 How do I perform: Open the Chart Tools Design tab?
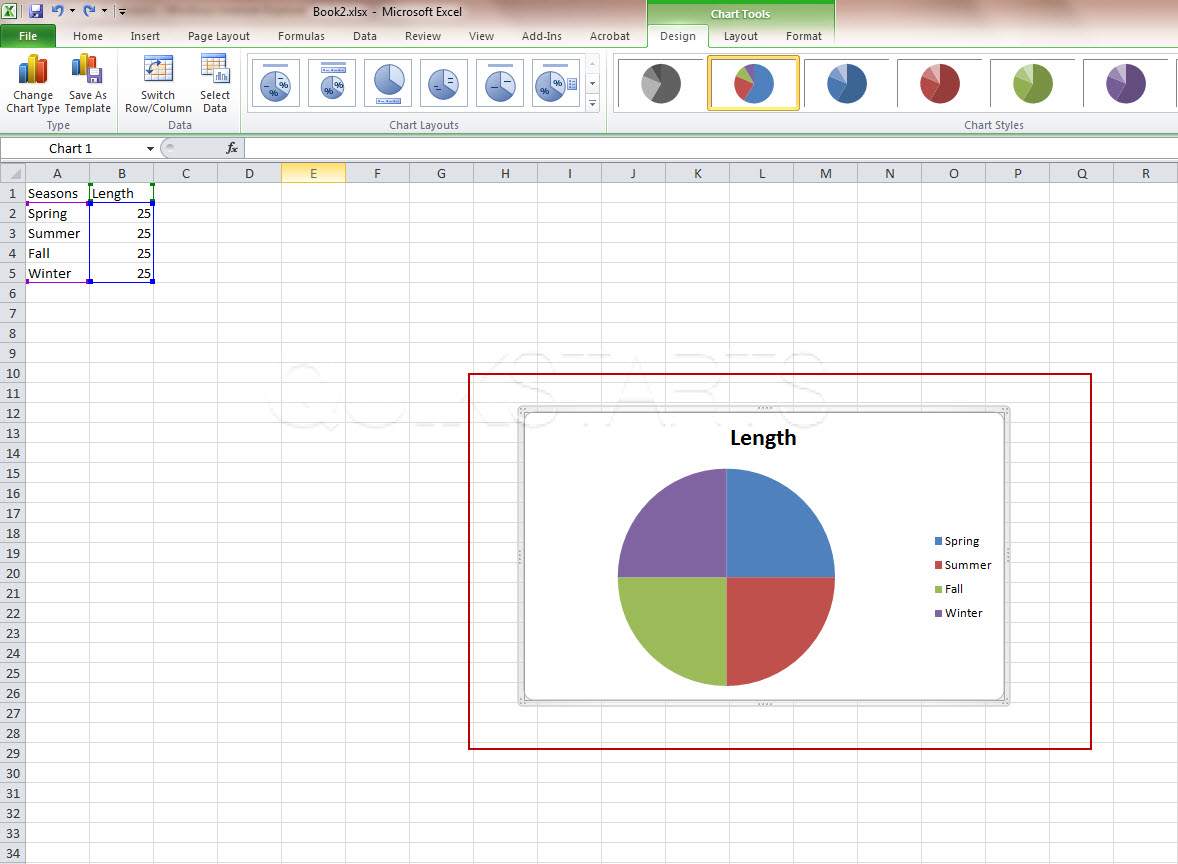click(x=678, y=36)
